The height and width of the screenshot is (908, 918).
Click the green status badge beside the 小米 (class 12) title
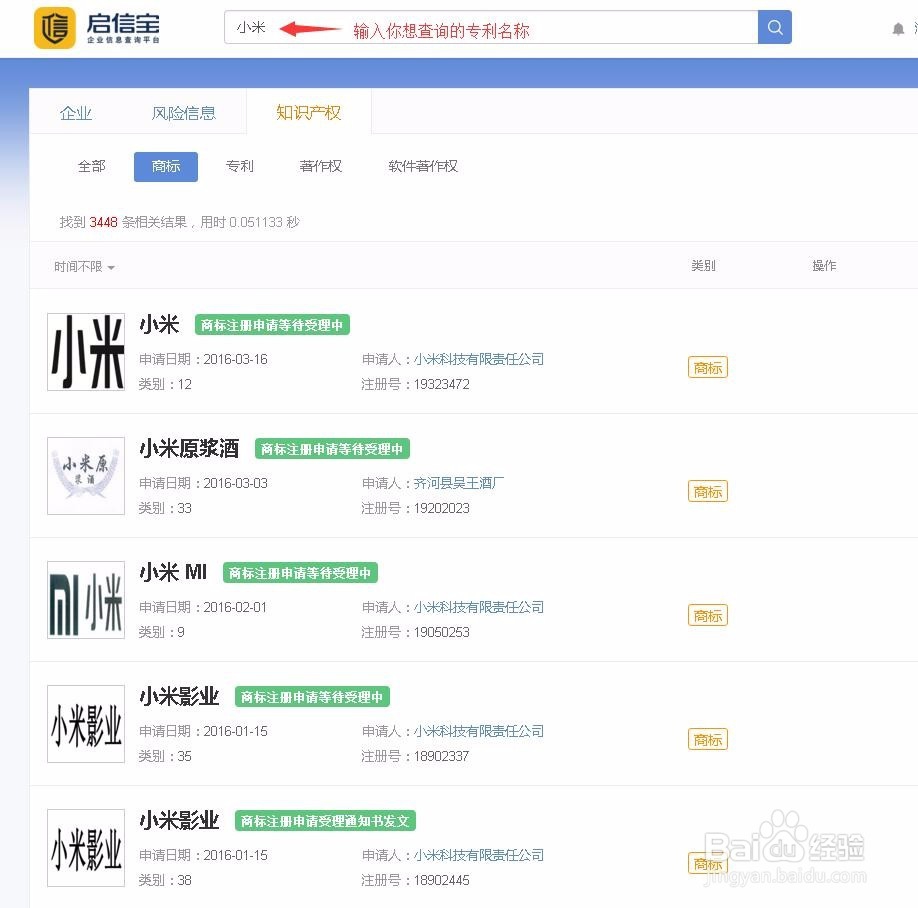pyautogui.click(x=272, y=325)
